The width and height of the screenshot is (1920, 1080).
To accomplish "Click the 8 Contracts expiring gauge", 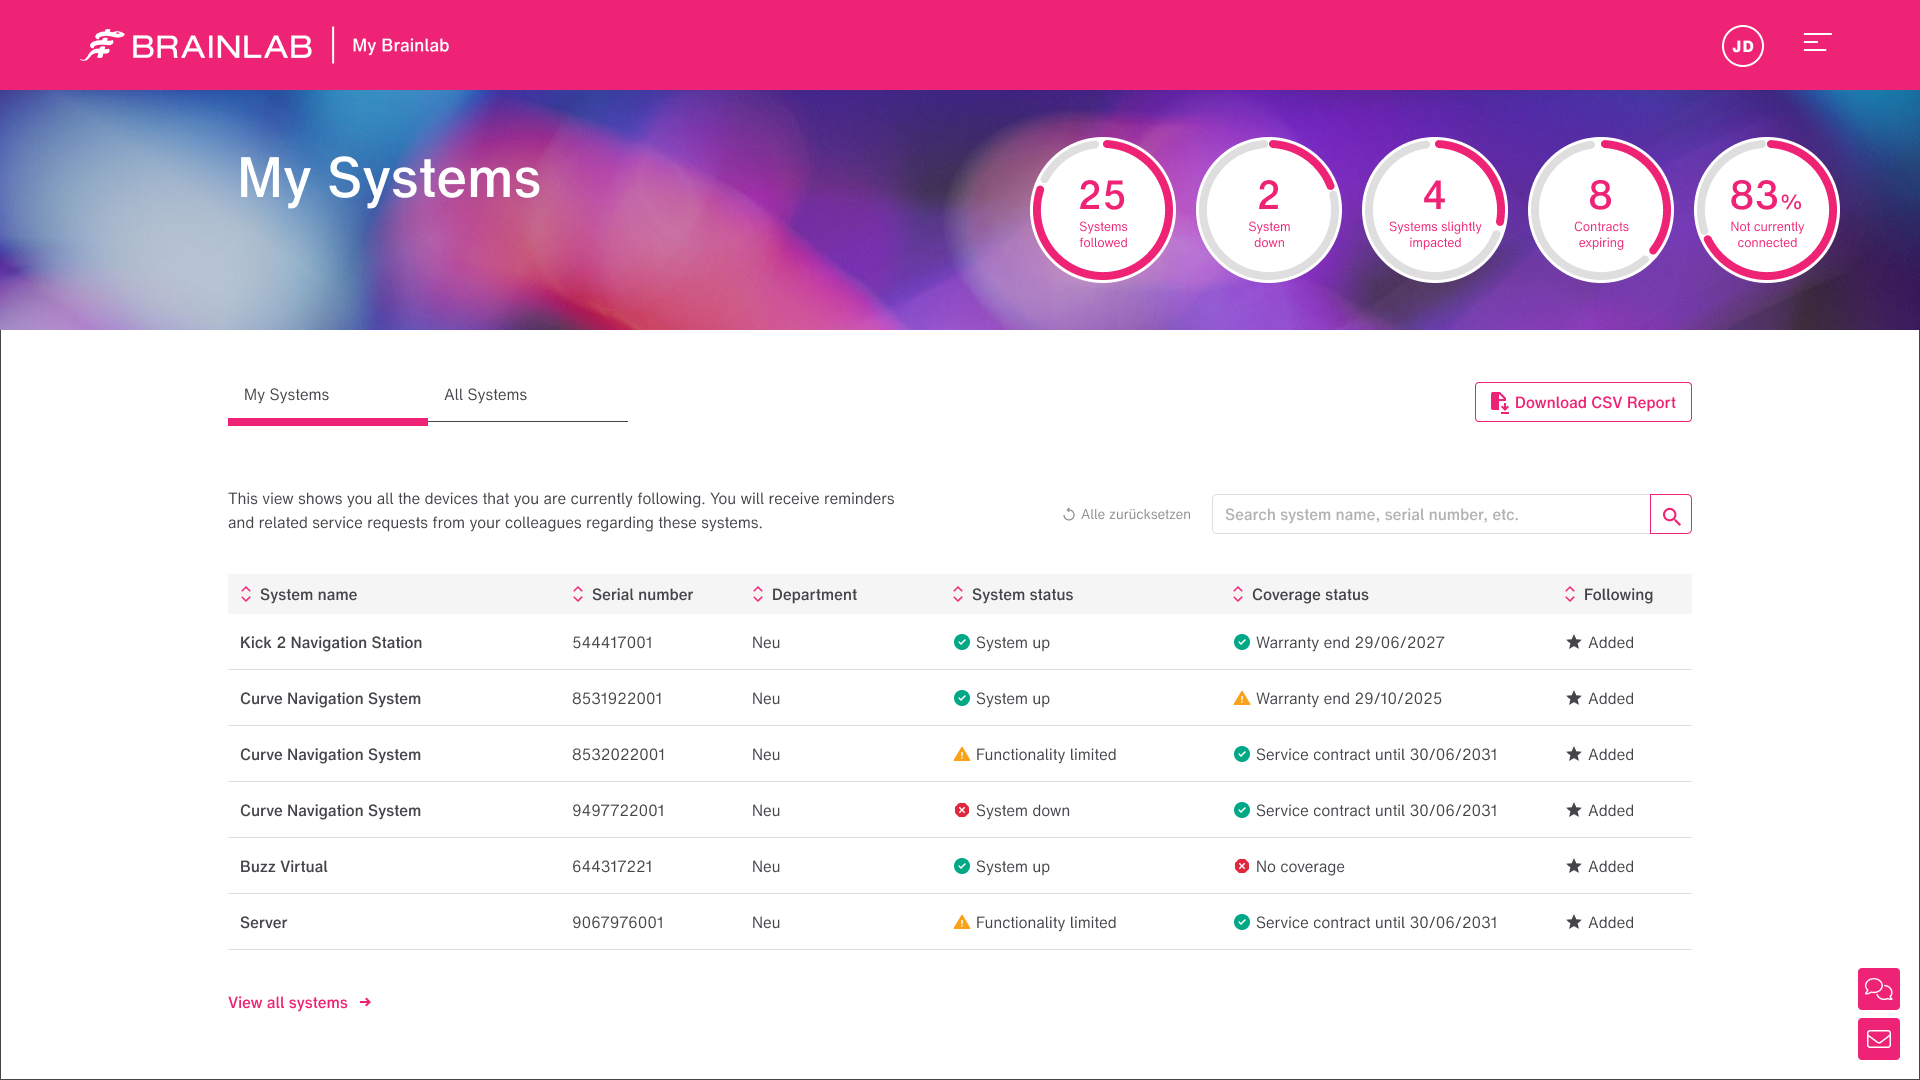I will pos(1601,210).
